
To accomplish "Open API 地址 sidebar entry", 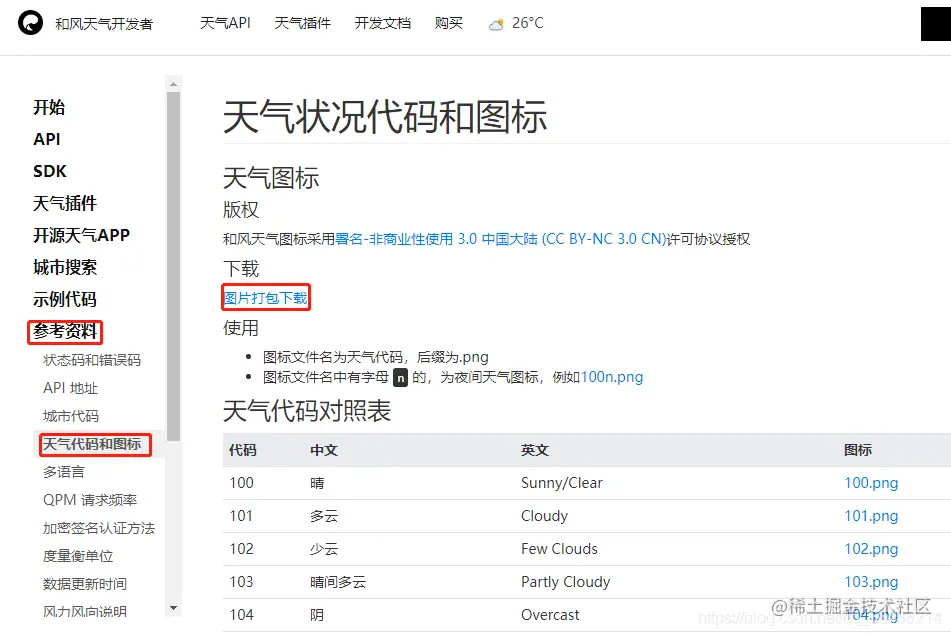I will point(70,388).
